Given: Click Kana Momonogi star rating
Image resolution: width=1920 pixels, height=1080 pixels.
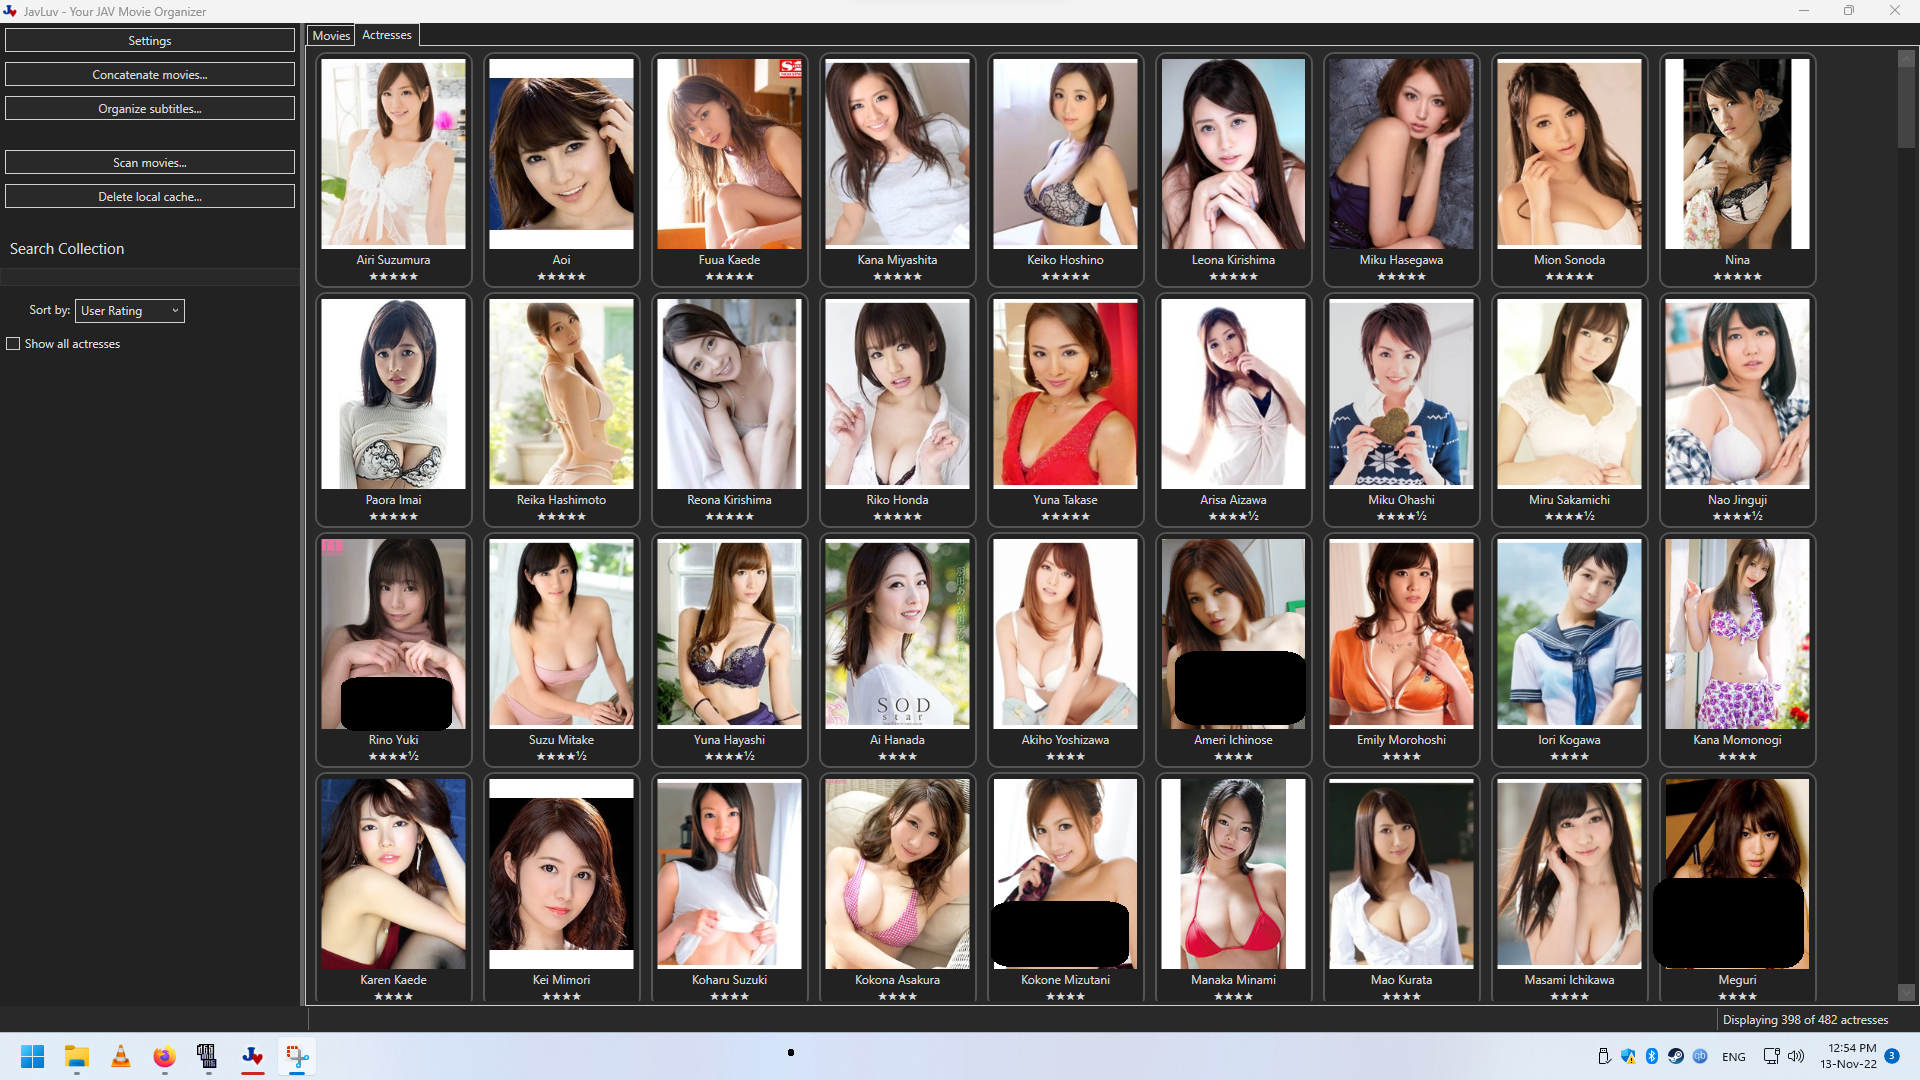Looking at the screenshot, I should pyautogui.click(x=1737, y=757).
